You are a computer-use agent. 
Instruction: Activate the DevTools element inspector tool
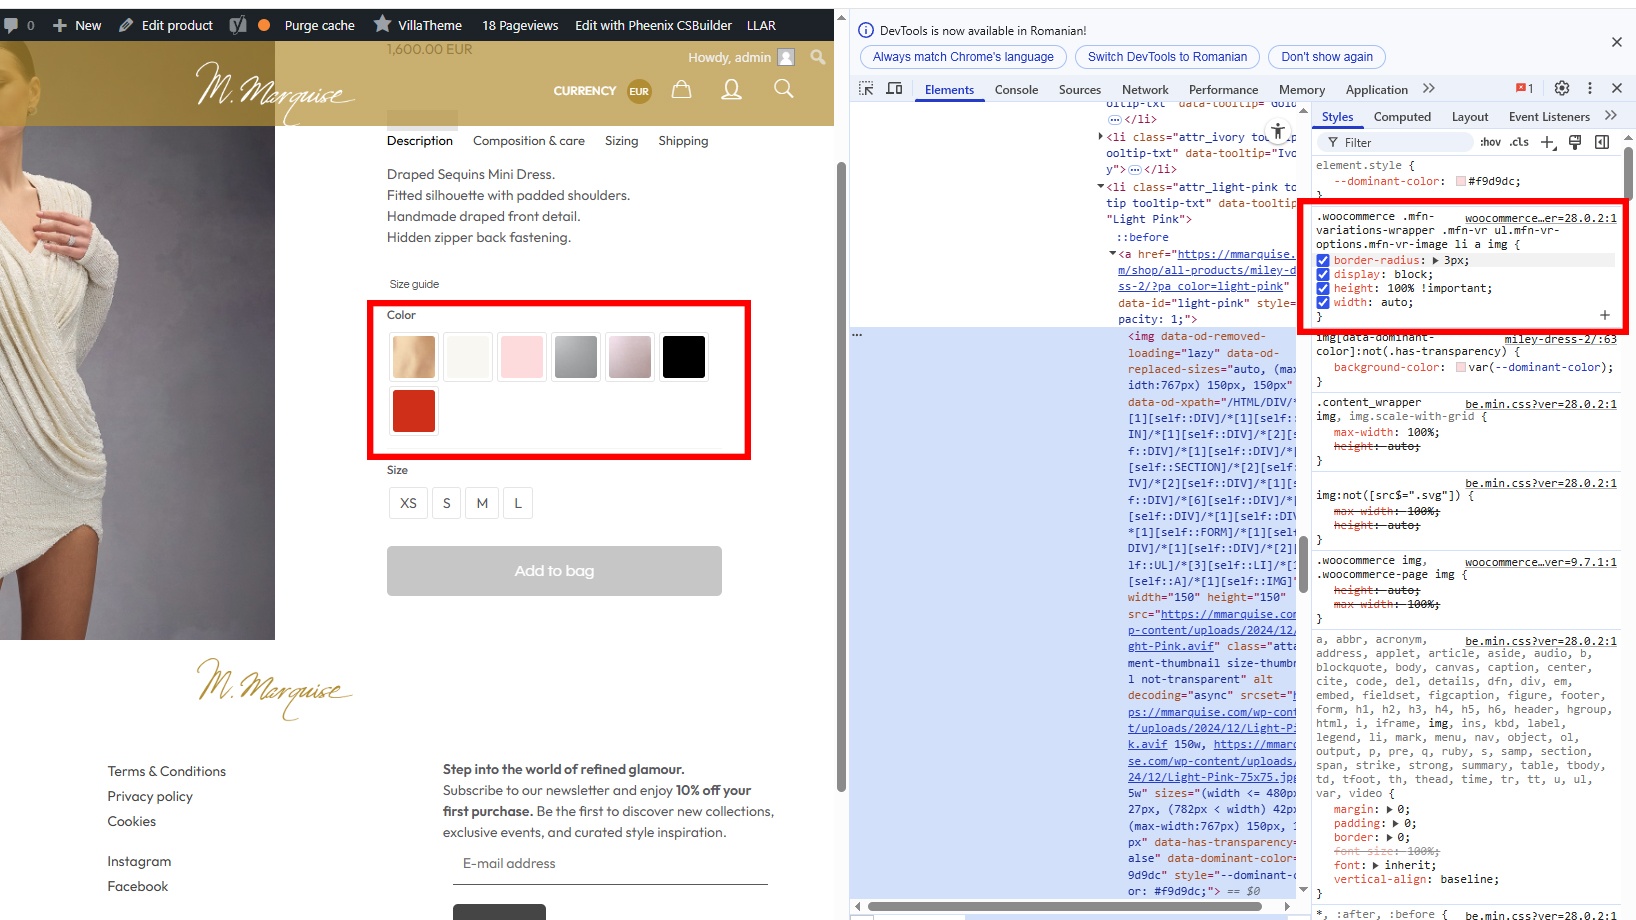(866, 89)
